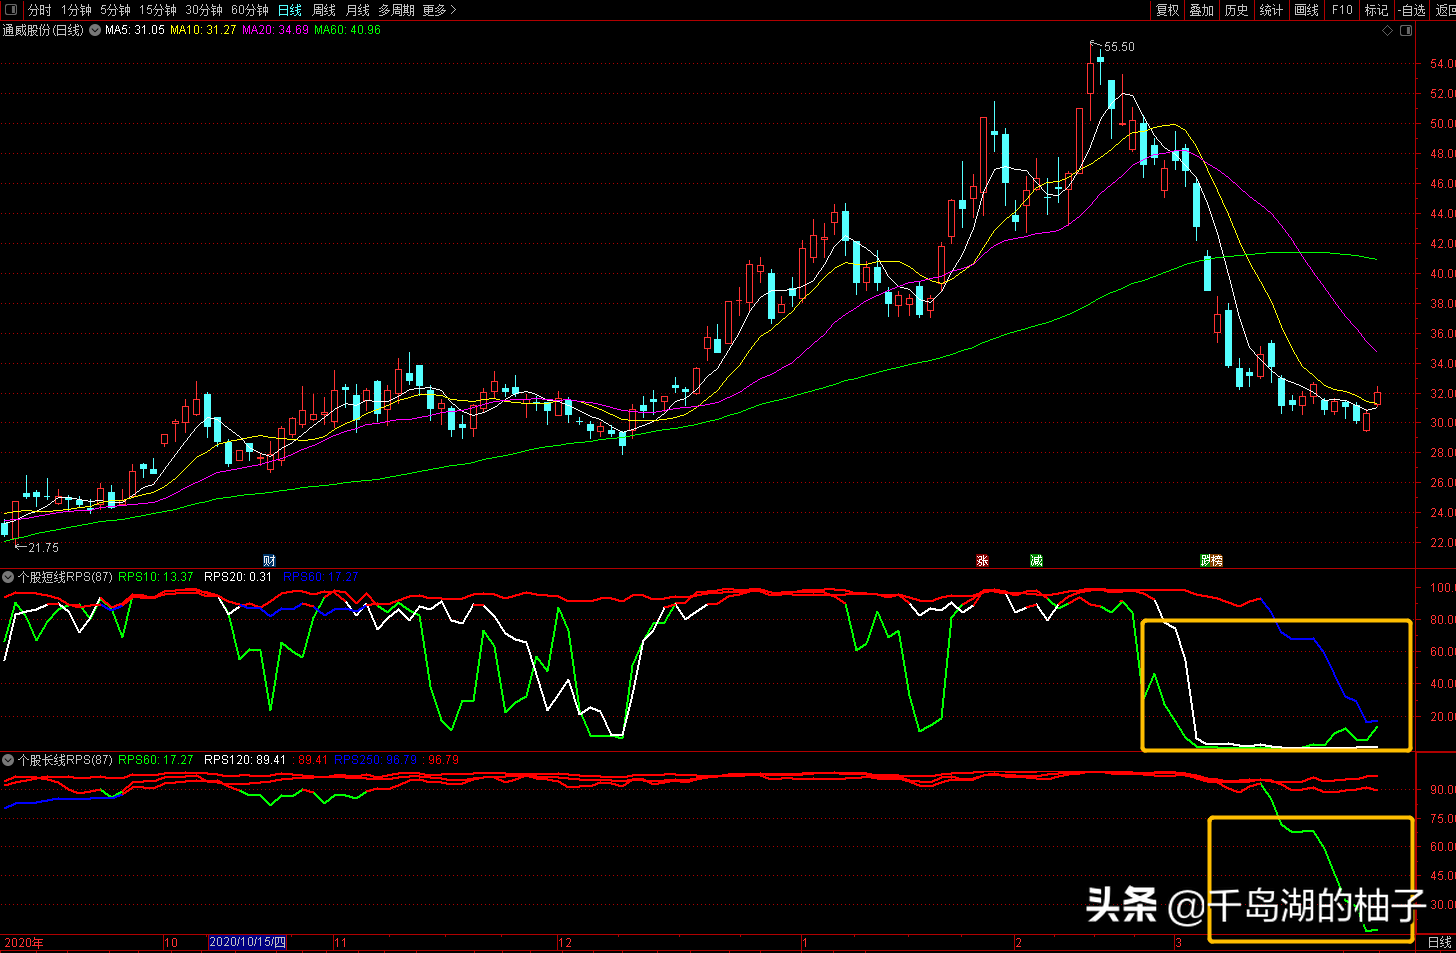The width and height of the screenshot is (1456, 953).
Task: Switch to 日线 daily chart
Action: pos(290,10)
